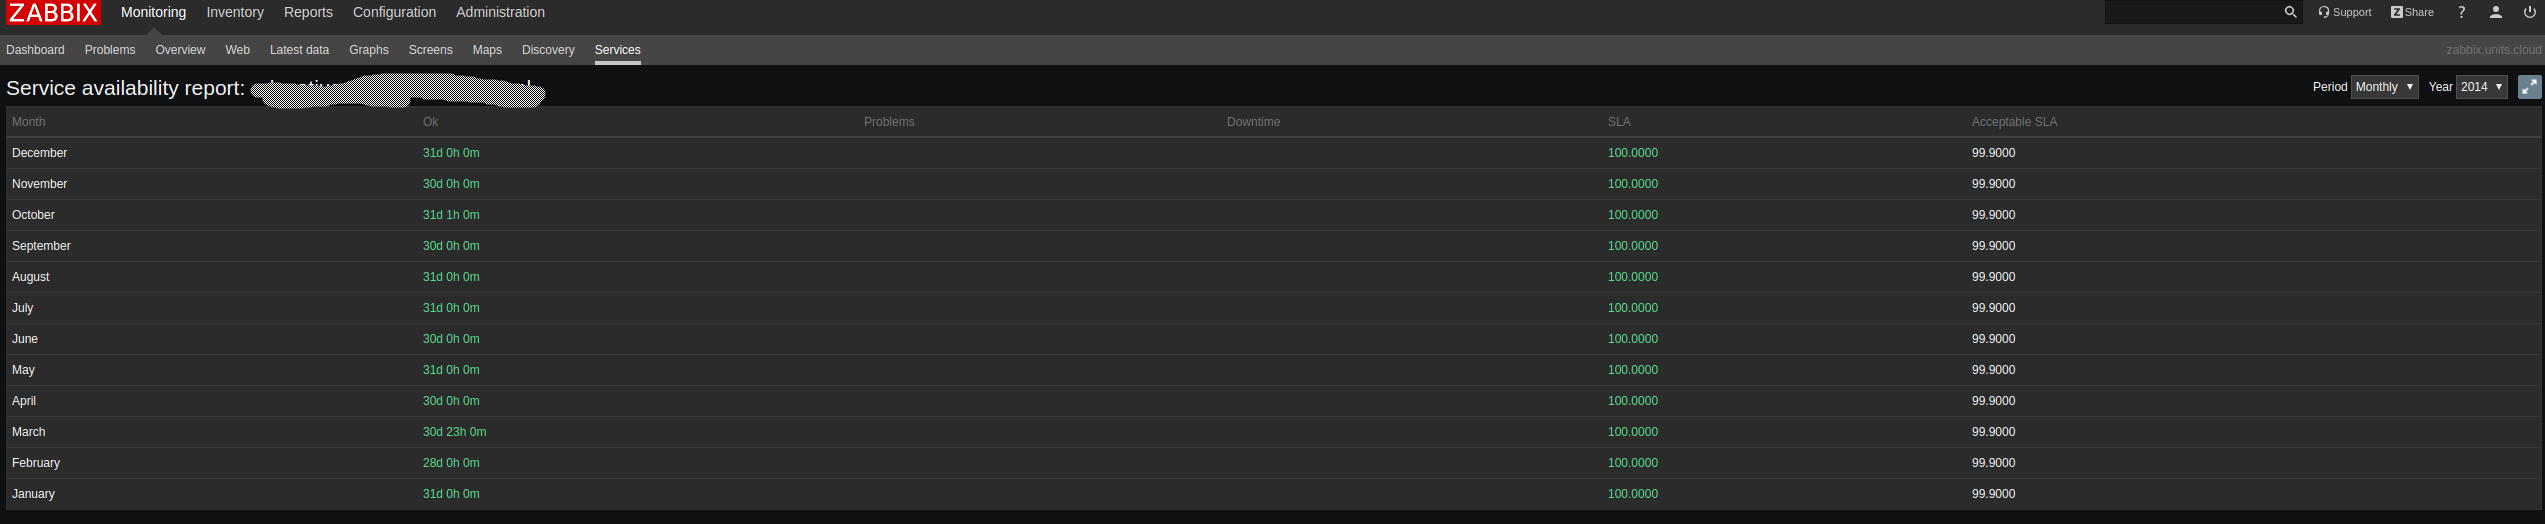Open the Dashboard tab
The image size is (2545, 524).
35,50
